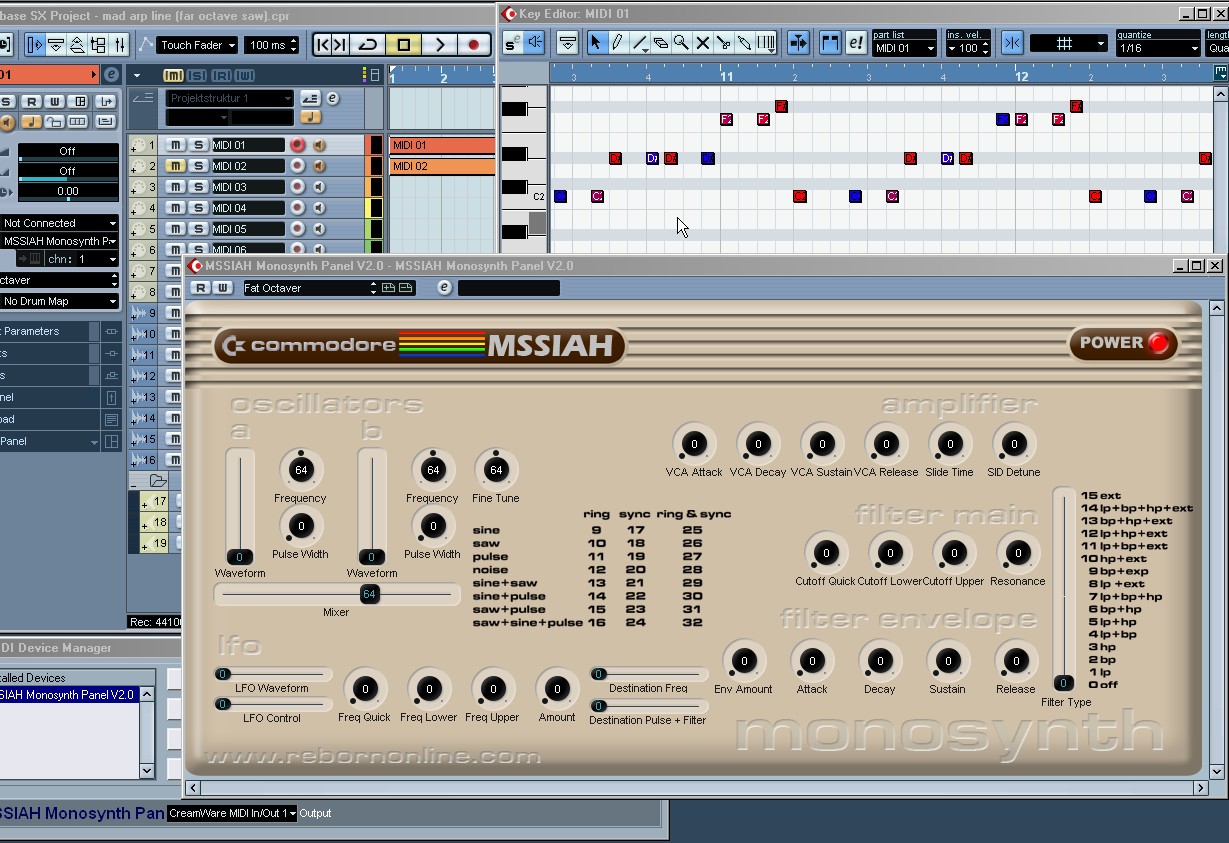Solo the MIDI 01 track

[x=198, y=145]
